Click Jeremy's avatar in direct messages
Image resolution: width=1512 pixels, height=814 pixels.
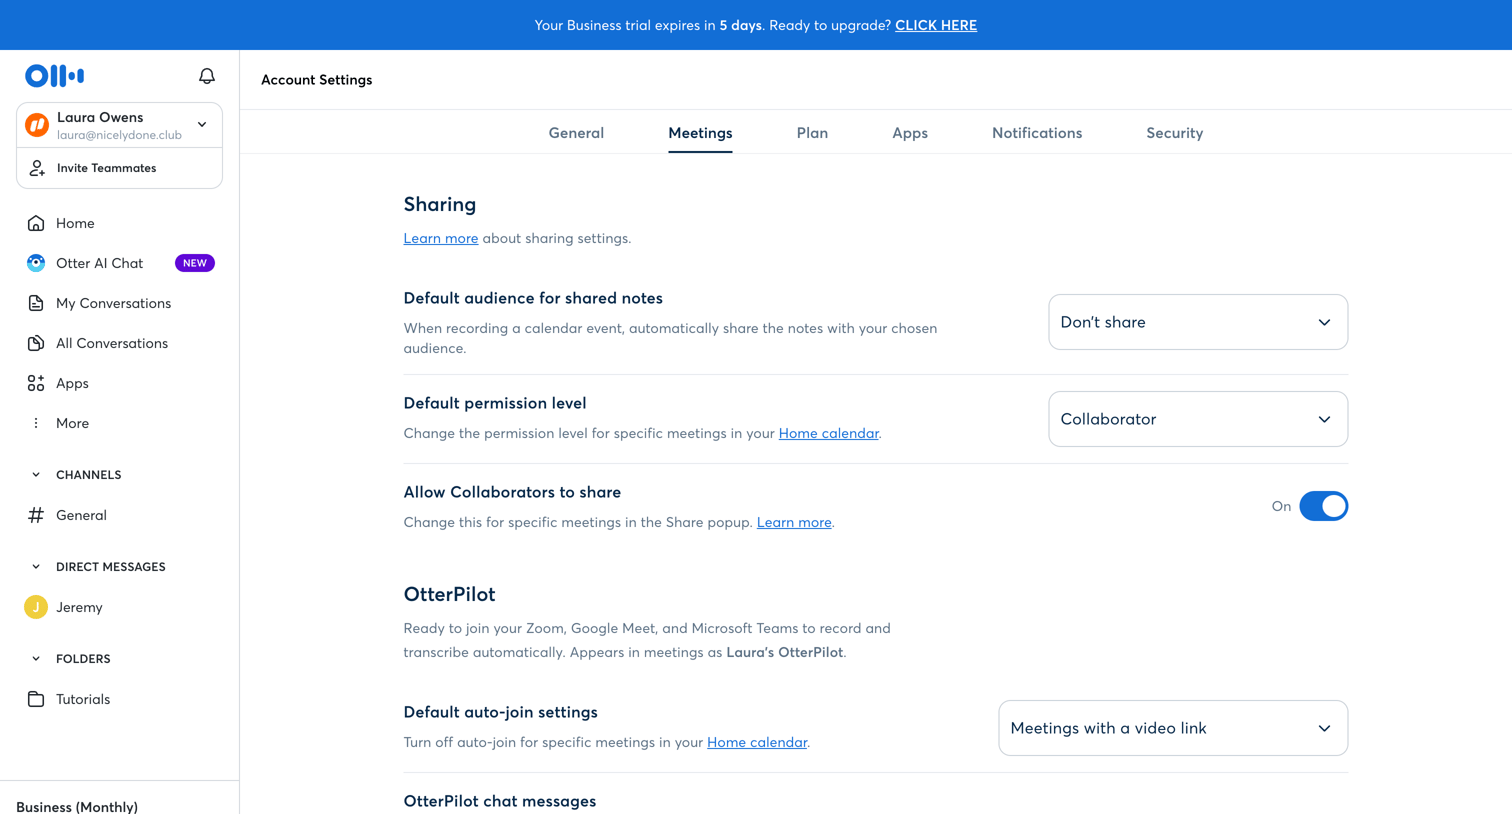[x=36, y=607]
